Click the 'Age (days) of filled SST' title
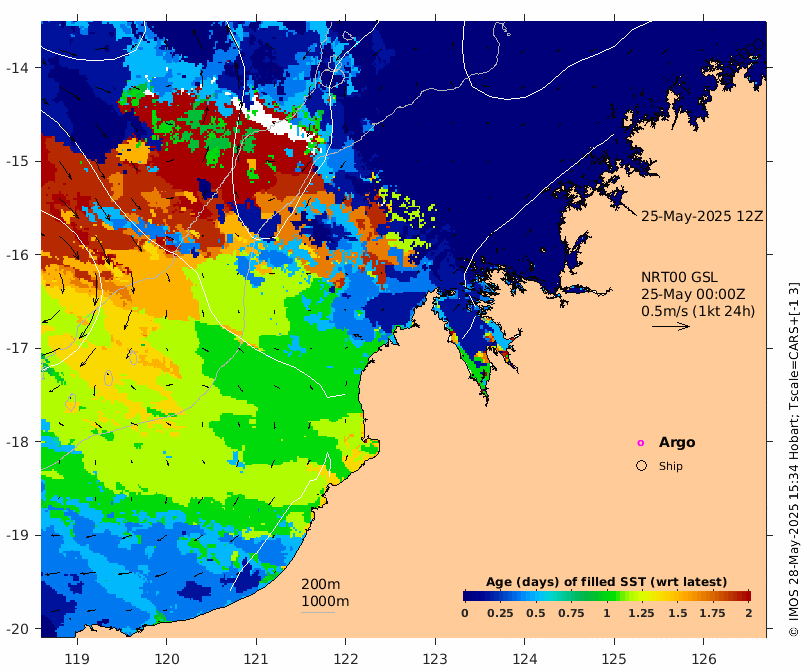This screenshot has height=672, width=810. (x=566, y=582)
